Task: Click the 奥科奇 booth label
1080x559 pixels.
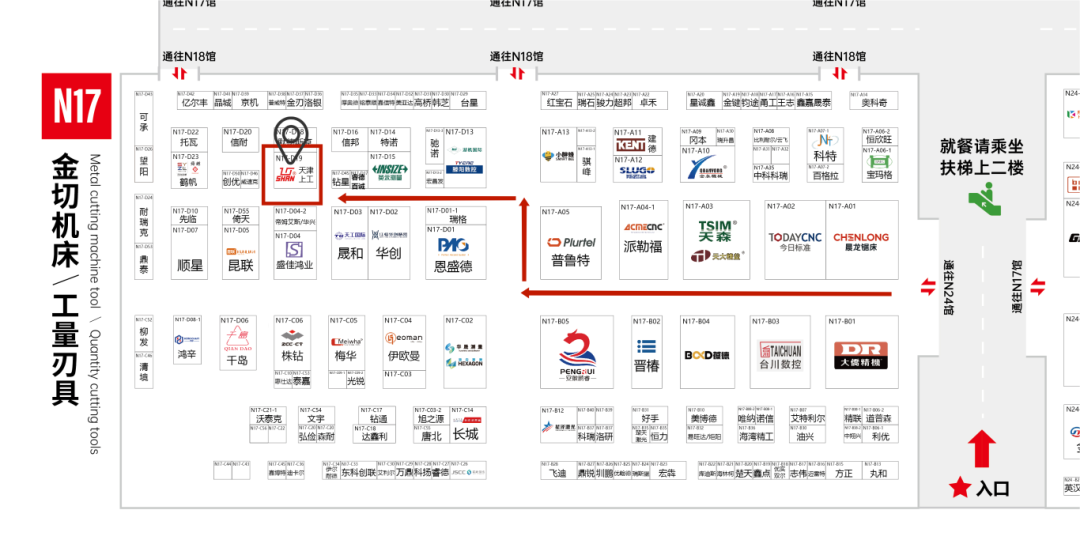Action: pos(874,103)
